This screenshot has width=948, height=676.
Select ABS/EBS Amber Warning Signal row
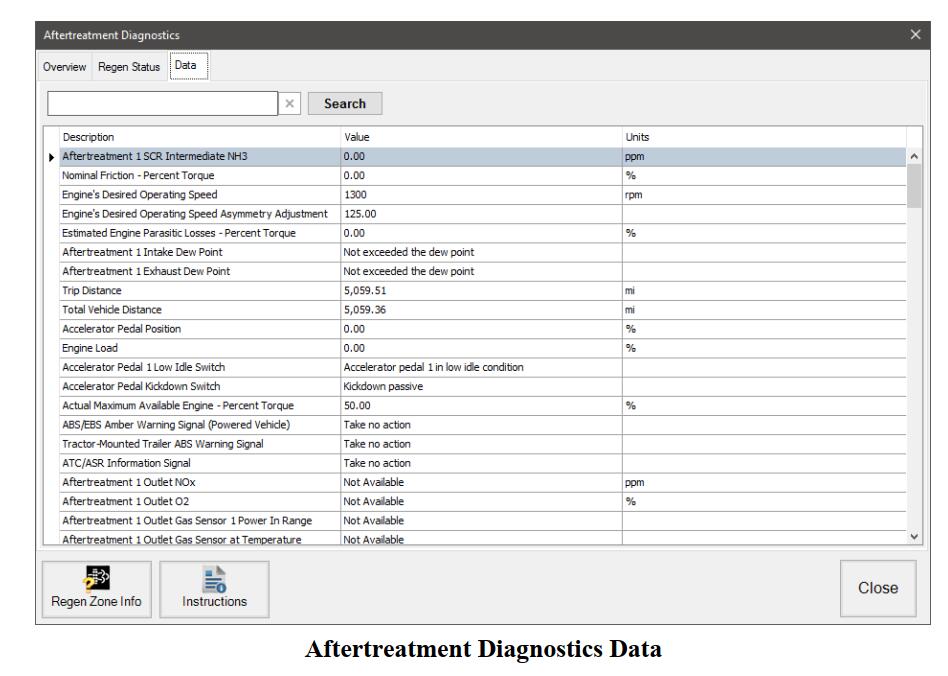[x=482, y=425]
